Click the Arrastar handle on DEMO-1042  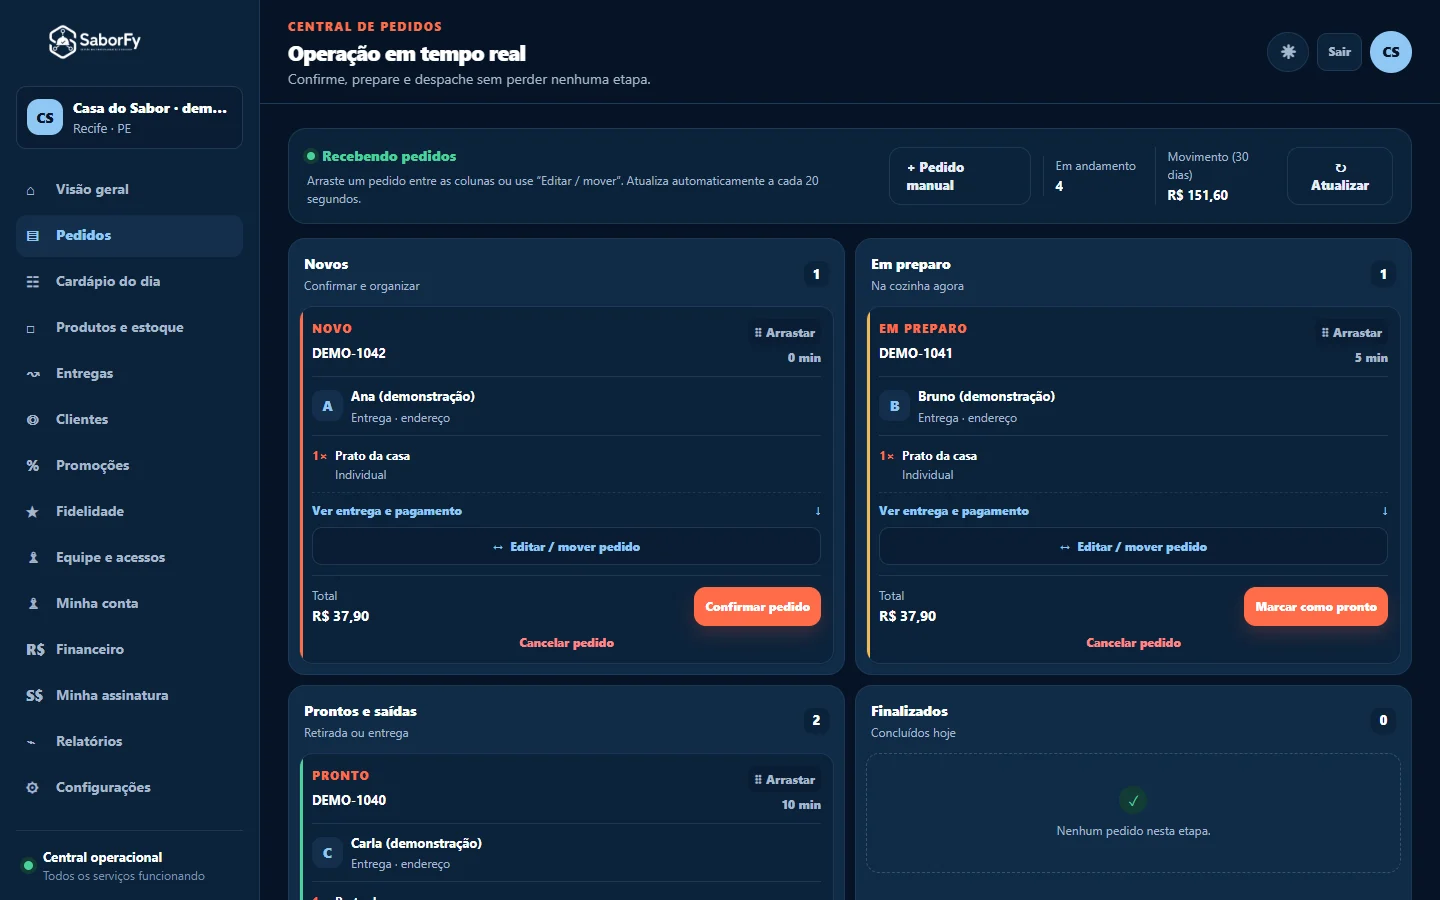point(784,333)
